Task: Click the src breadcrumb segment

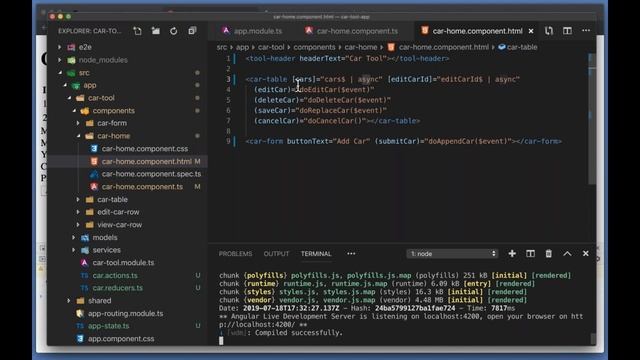Action: coord(222,47)
